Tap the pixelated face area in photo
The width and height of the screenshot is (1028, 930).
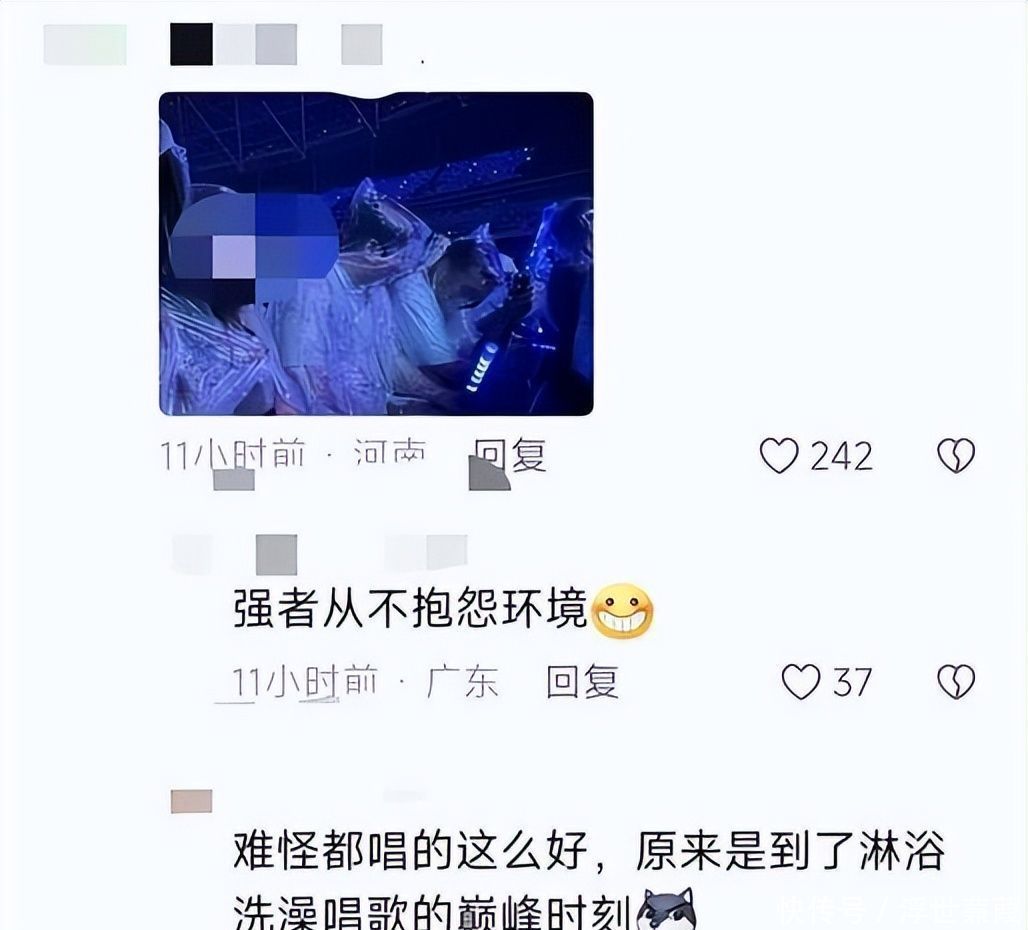(x=254, y=248)
